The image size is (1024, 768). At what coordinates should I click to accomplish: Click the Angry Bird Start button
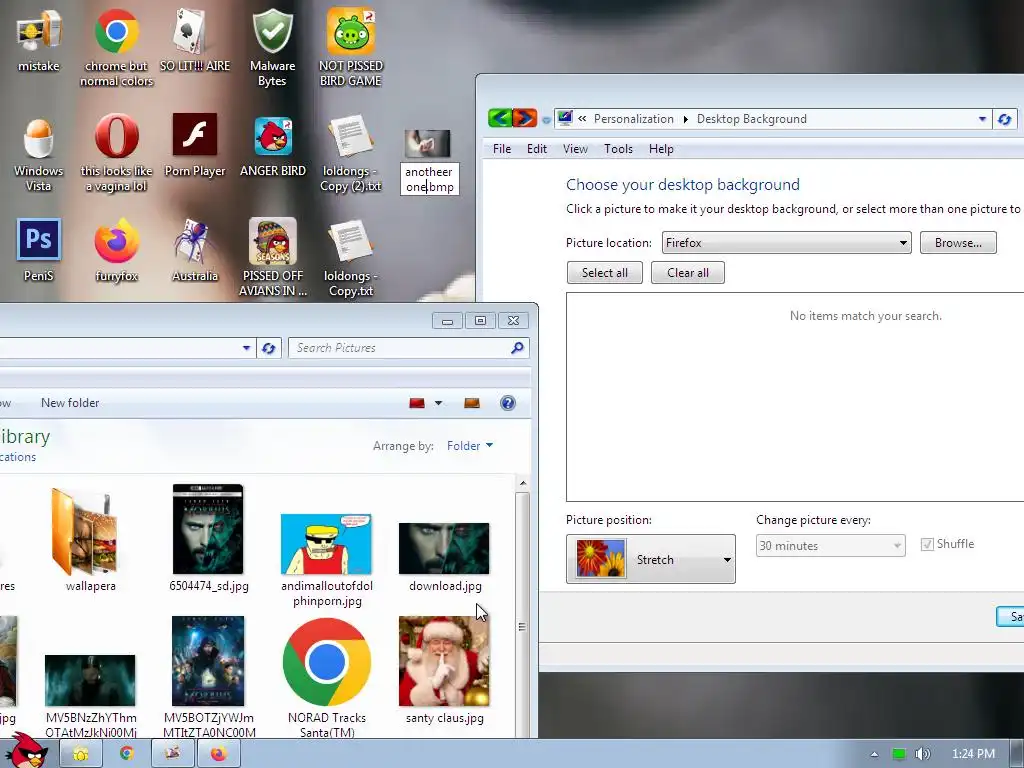coord(27,750)
